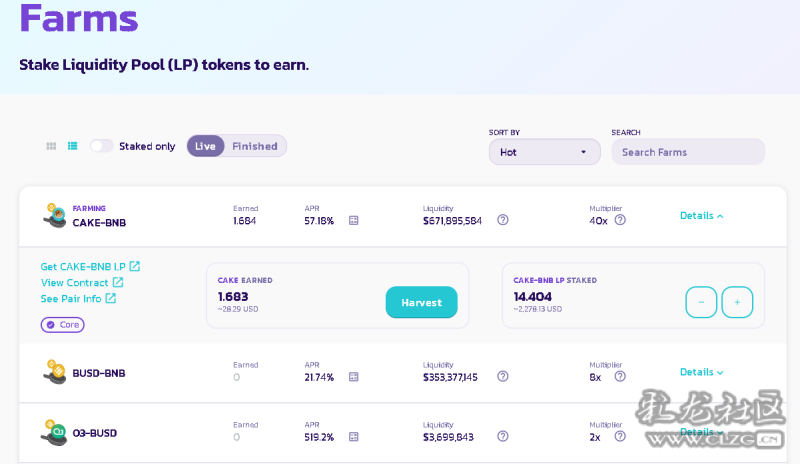Show liquidity help for CAKE-BNB

503,220
